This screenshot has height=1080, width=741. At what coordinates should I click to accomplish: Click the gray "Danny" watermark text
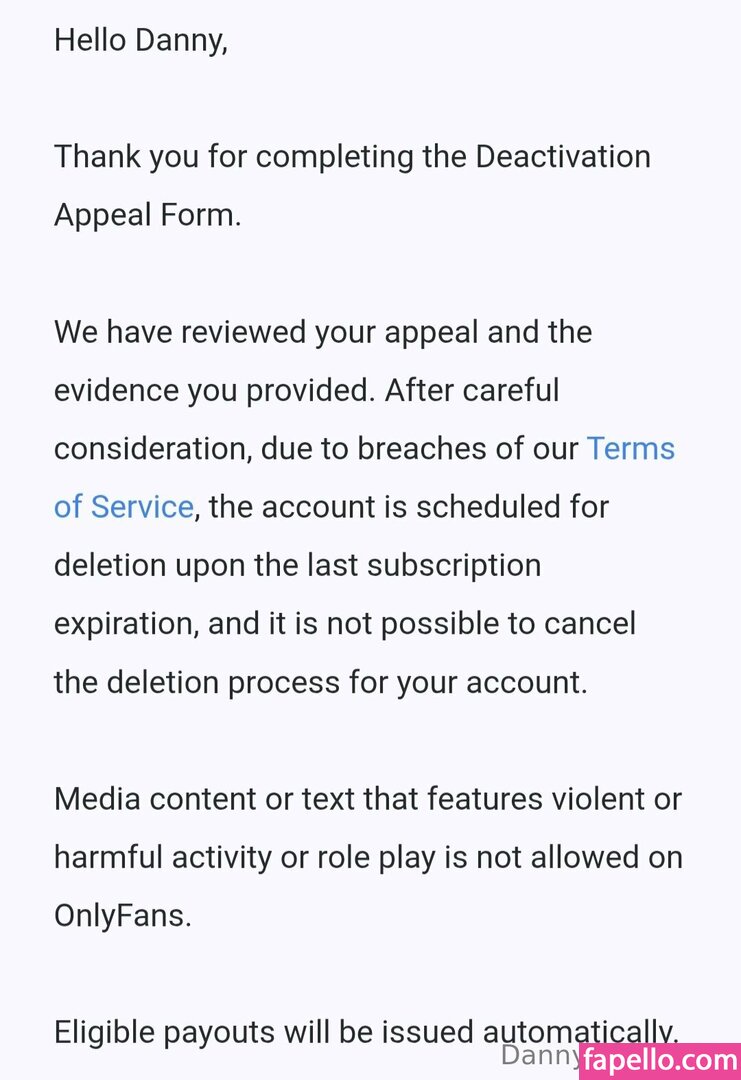pos(538,1056)
